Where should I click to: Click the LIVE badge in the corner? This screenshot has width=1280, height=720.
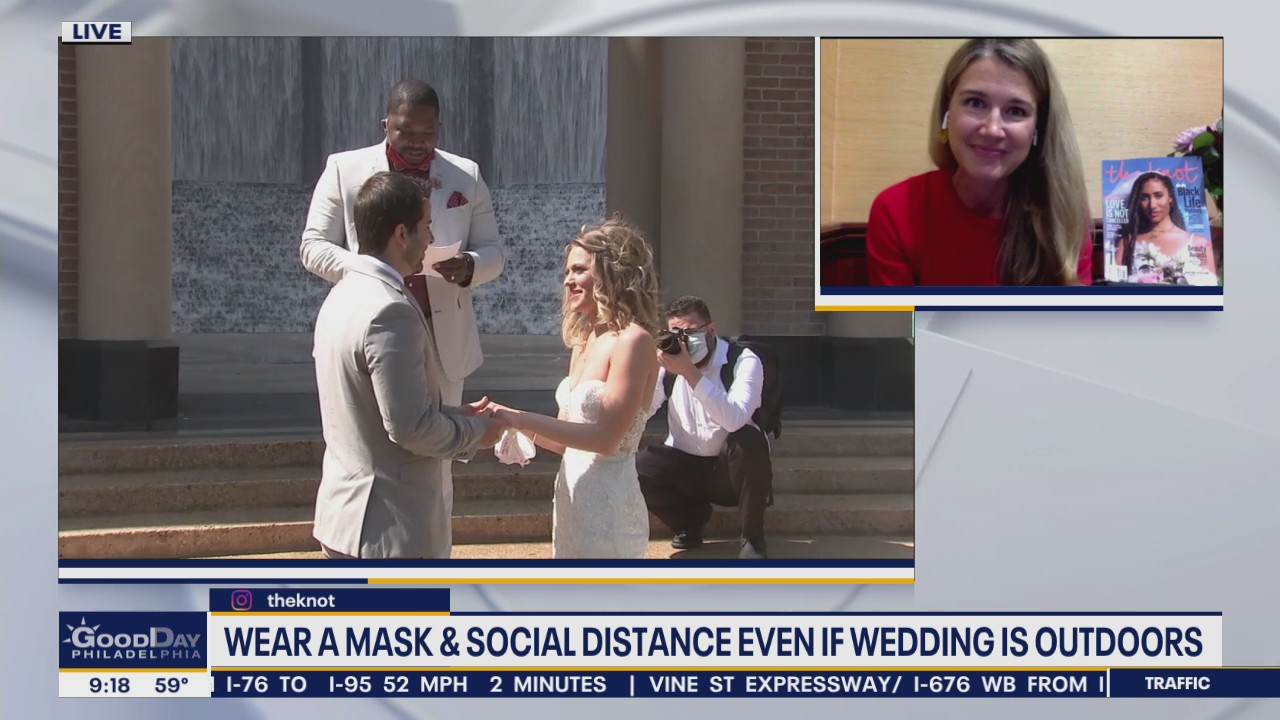(x=97, y=32)
